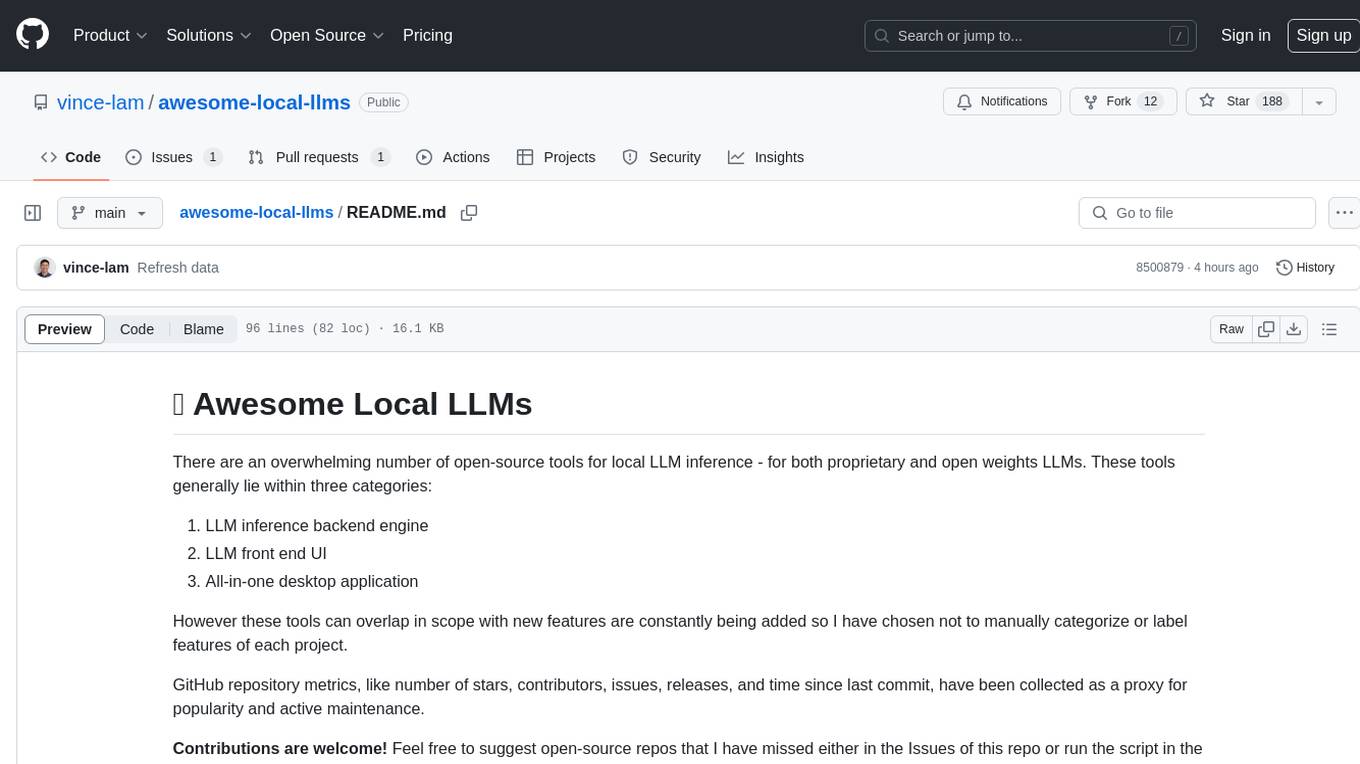Click the Public visibility badge
The height and width of the screenshot is (764, 1360).
click(x=384, y=102)
